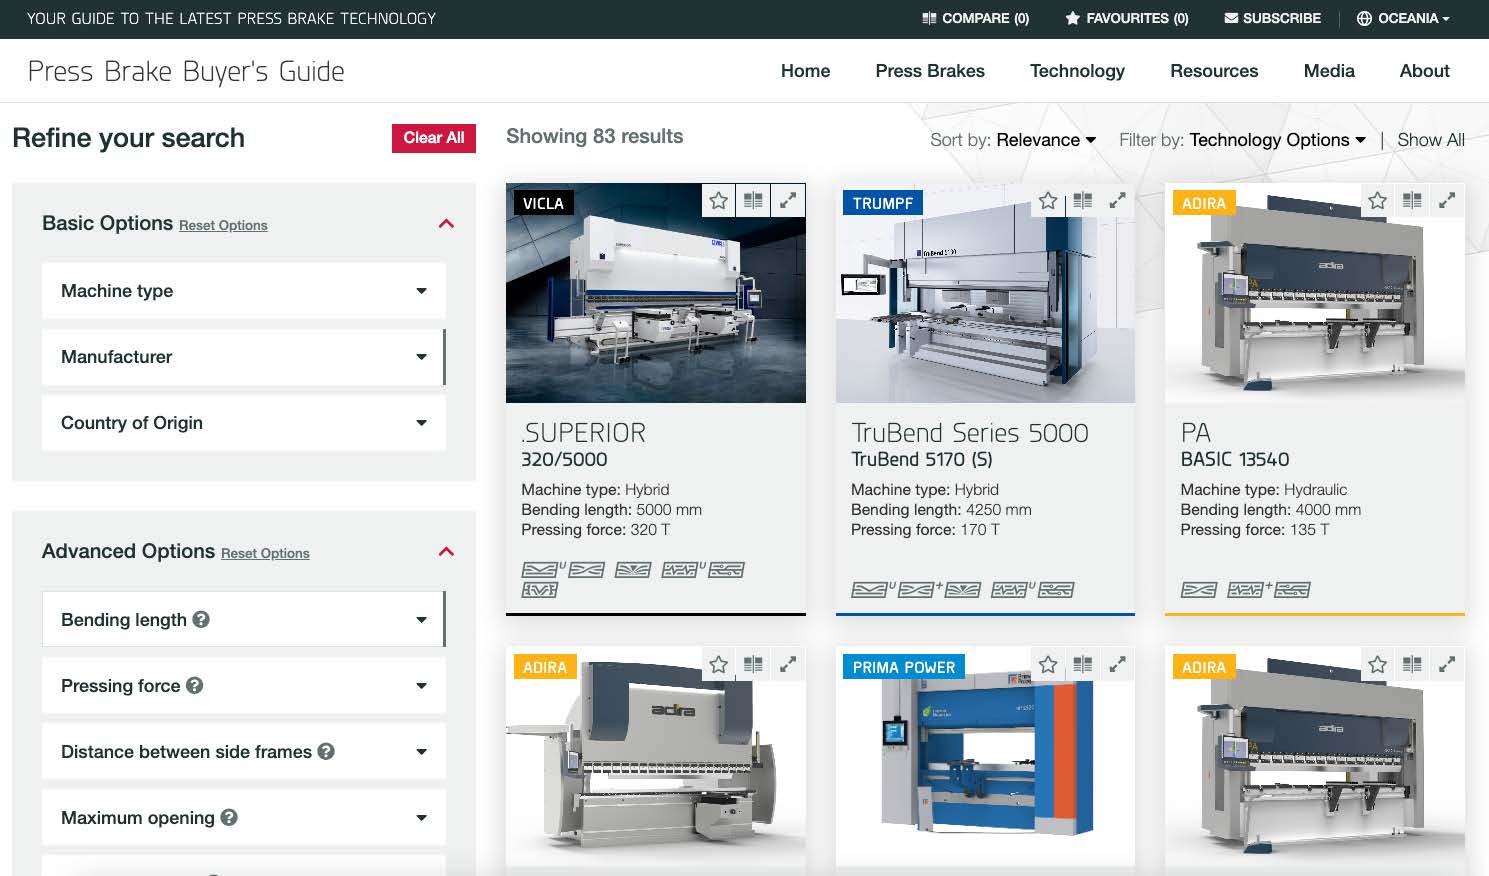Favourite the TRUMPF TruBend Series 5000
Viewport: 1489px width, 876px height.
click(x=1048, y=201)
